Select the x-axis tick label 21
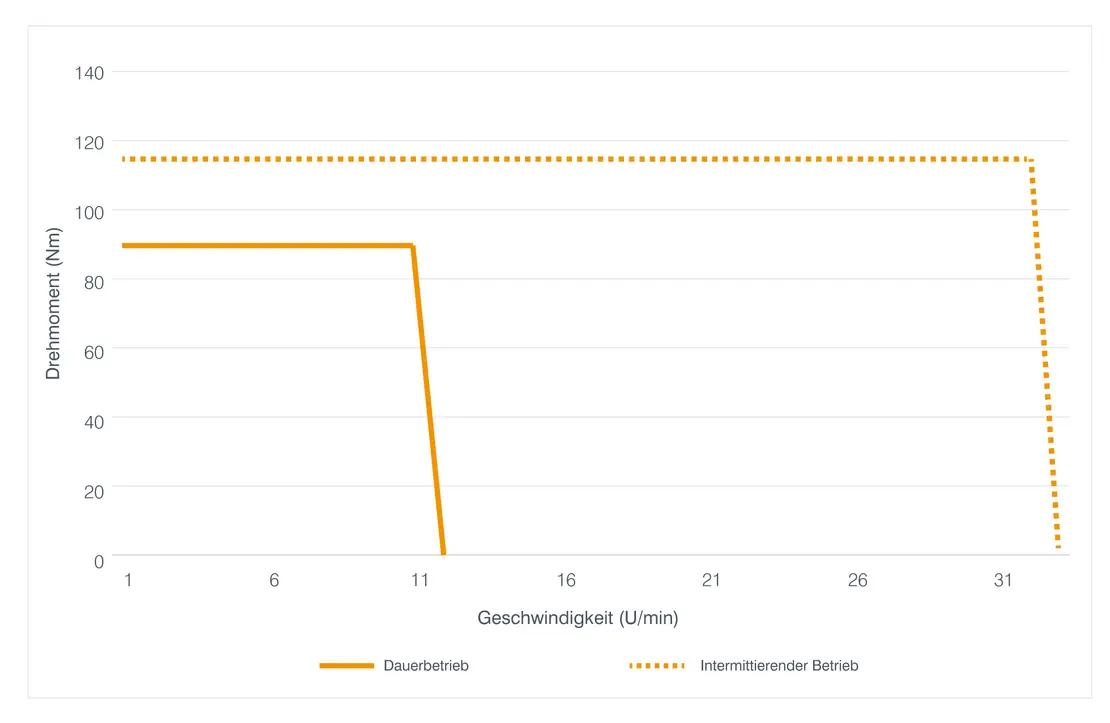The width and height of the screenshot is (1110, 723). pyautogui.click(x=711, y=581)
